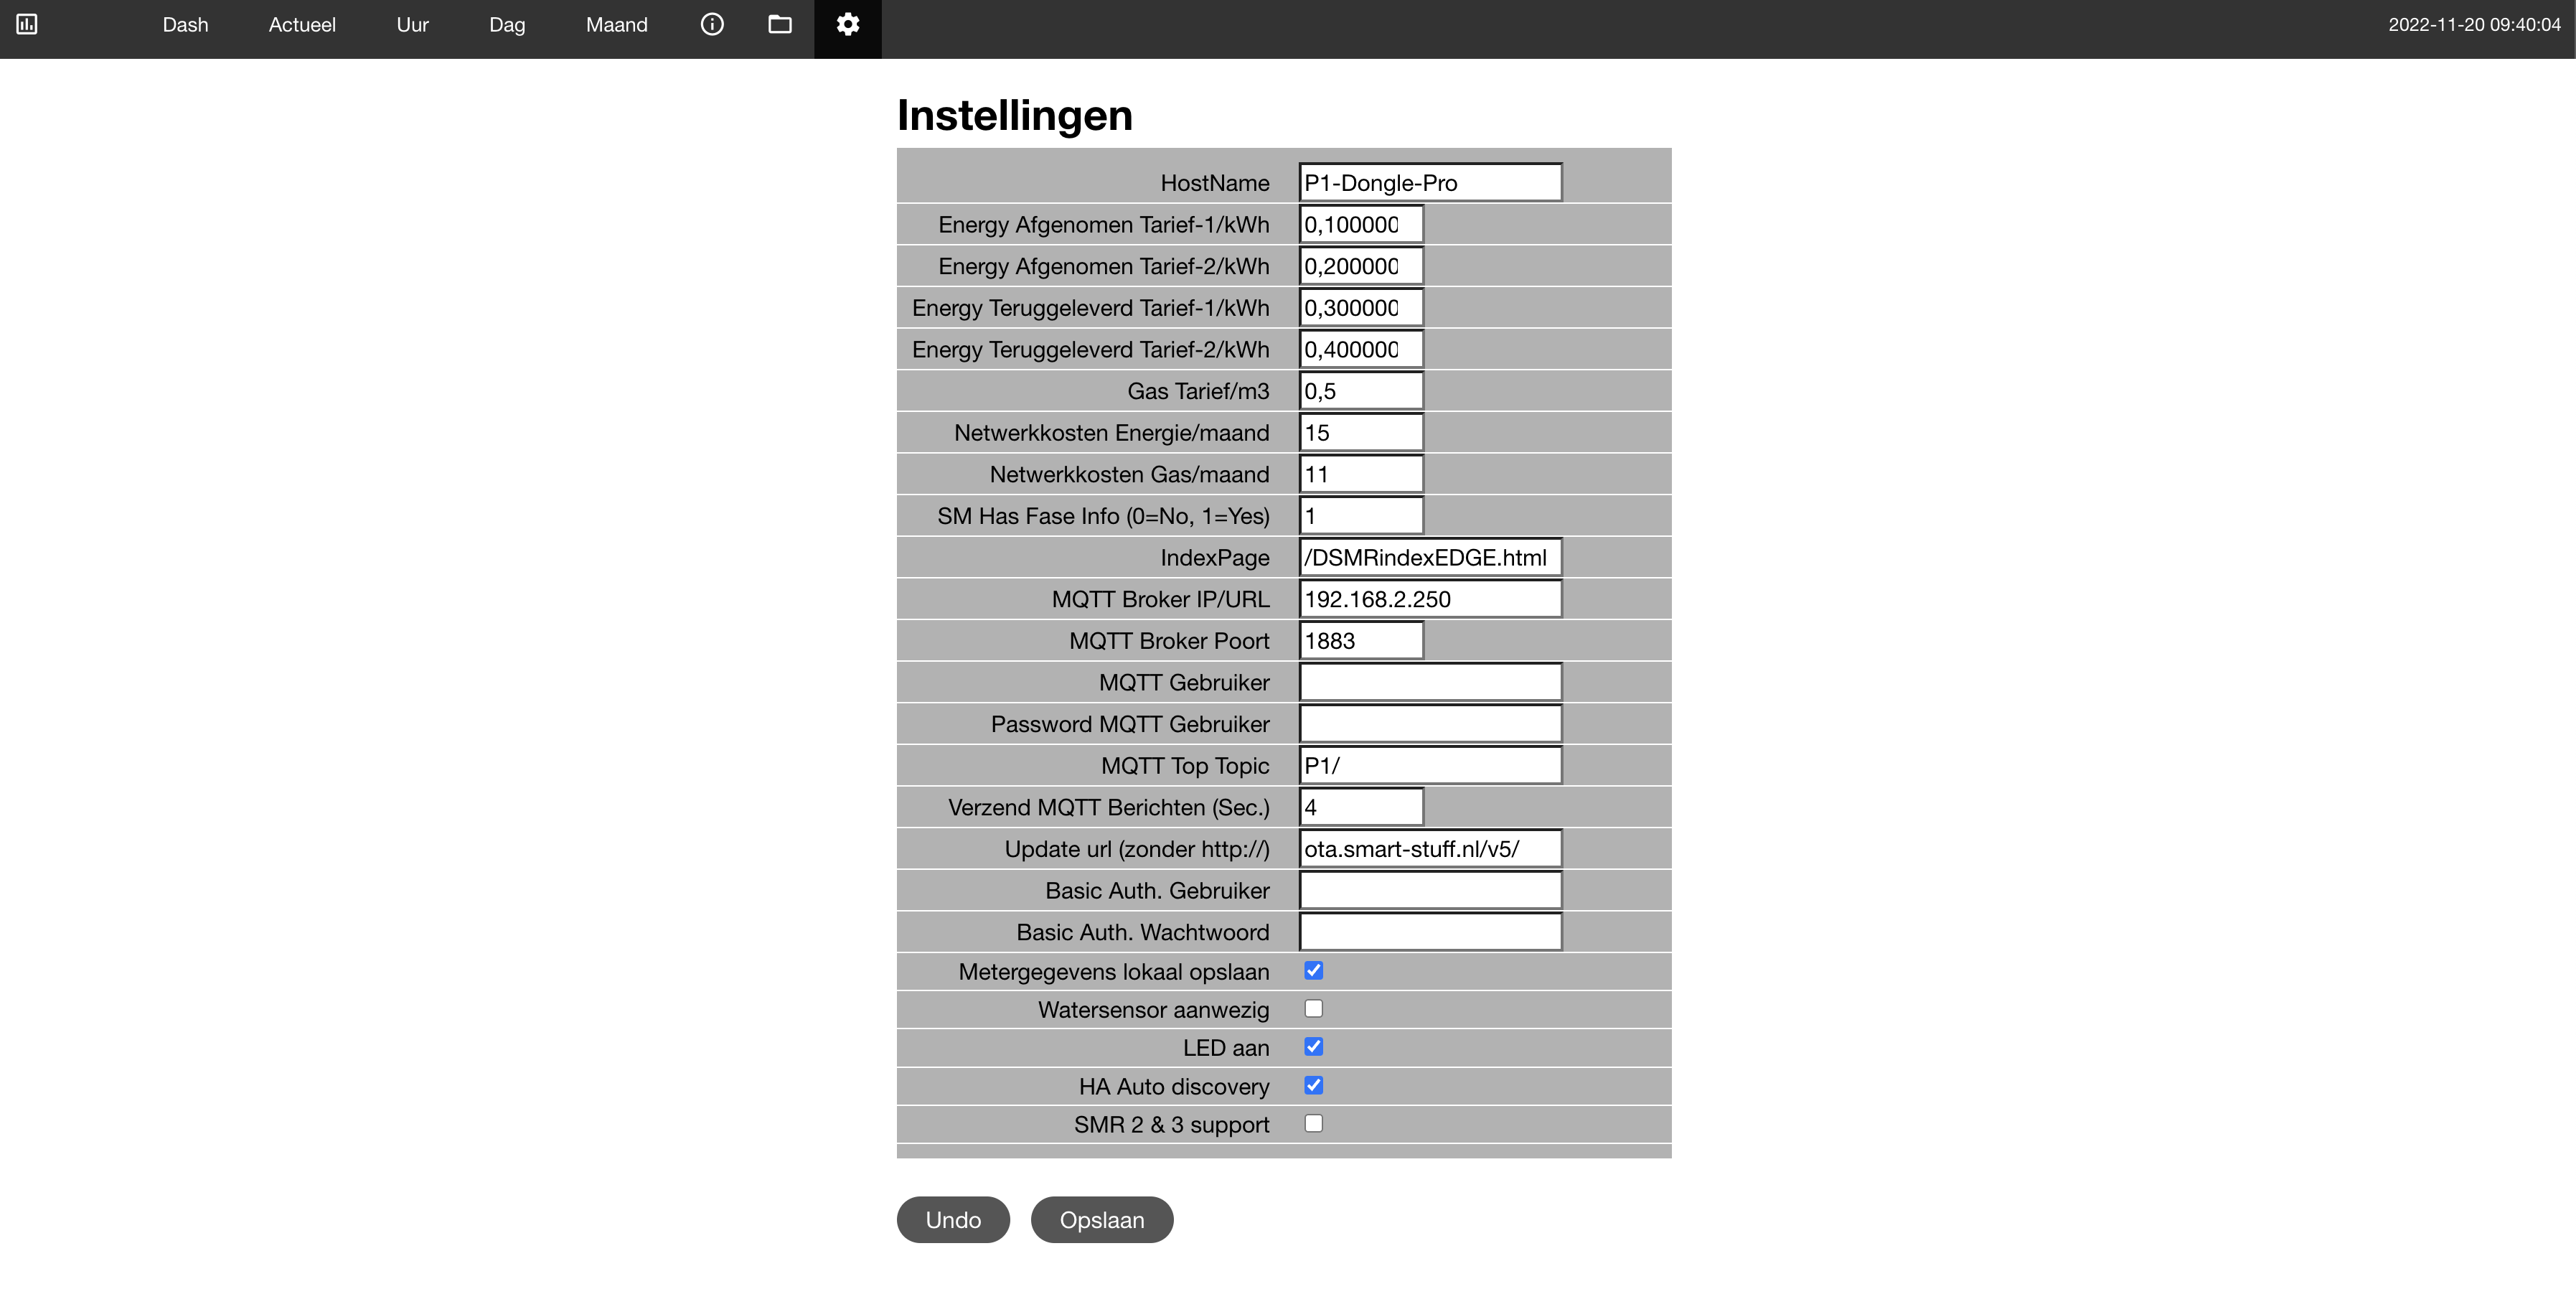This screenshot has width=2576, height=1312.
Task: Toggle the LED aan checkbox
Action: [x=1313, y=1046]
